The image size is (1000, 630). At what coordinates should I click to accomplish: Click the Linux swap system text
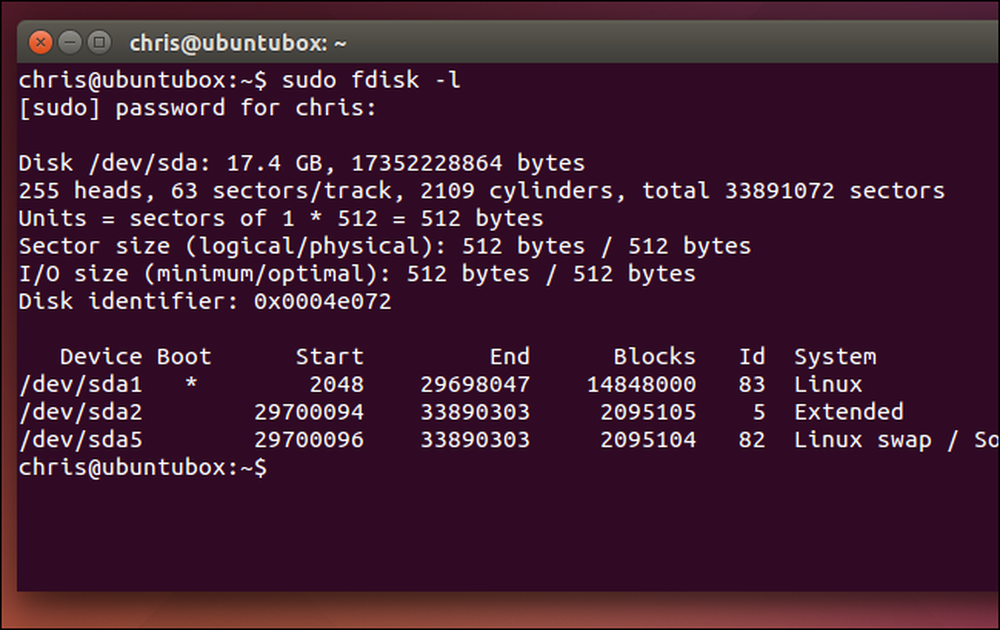[862, 440]
